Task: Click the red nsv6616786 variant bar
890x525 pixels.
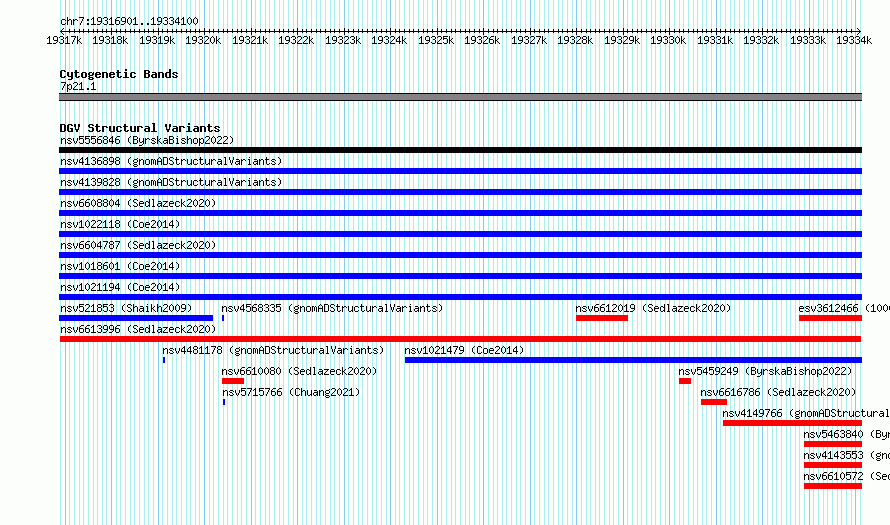Action: (x=714, y=402)
